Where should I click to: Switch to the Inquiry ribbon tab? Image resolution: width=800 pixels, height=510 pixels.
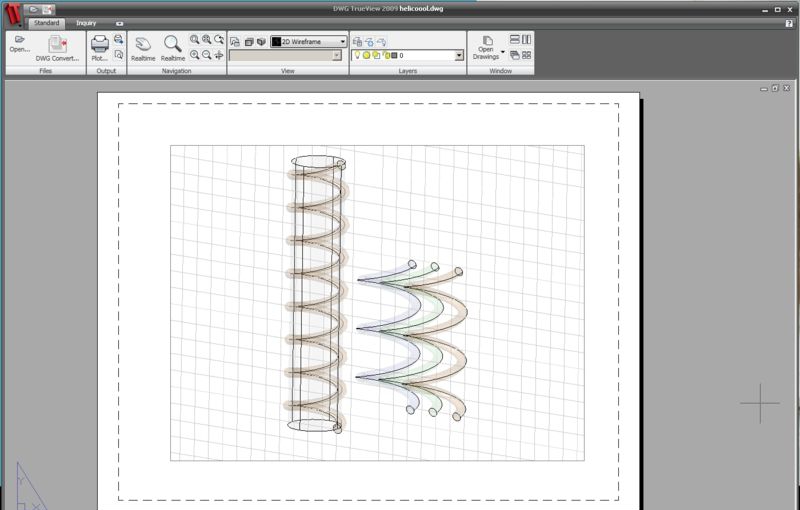(86, 22)
